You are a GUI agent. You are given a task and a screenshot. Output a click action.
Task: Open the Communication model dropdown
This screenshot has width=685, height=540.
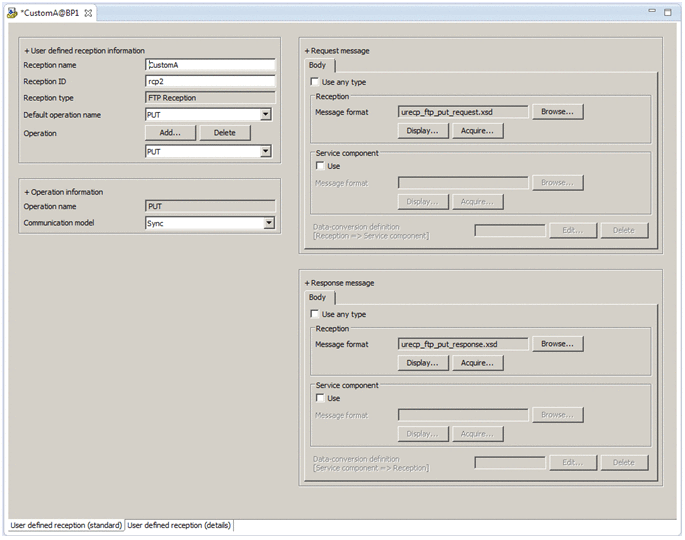click(268, 223)
